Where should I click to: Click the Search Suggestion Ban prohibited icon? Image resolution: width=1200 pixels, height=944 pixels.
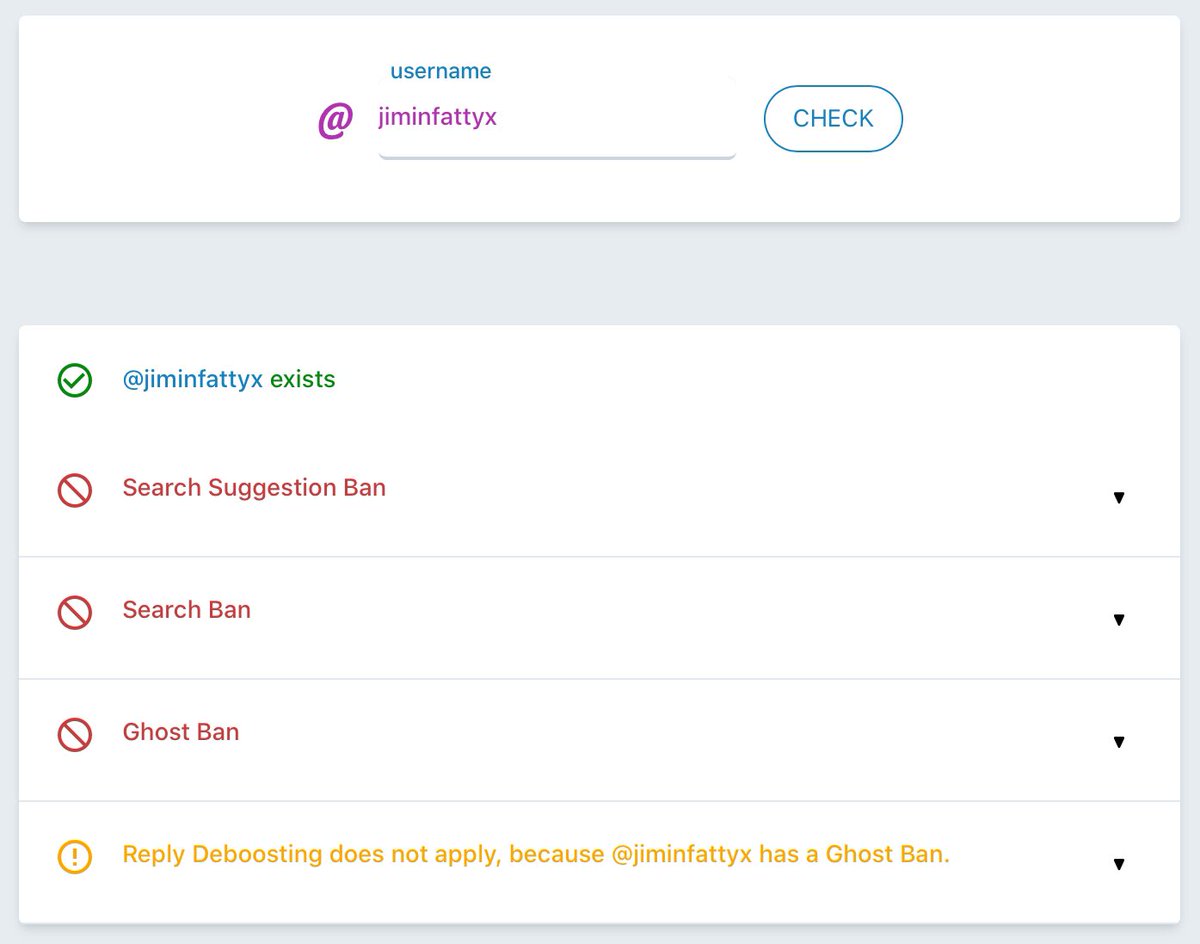coord(75,490)
